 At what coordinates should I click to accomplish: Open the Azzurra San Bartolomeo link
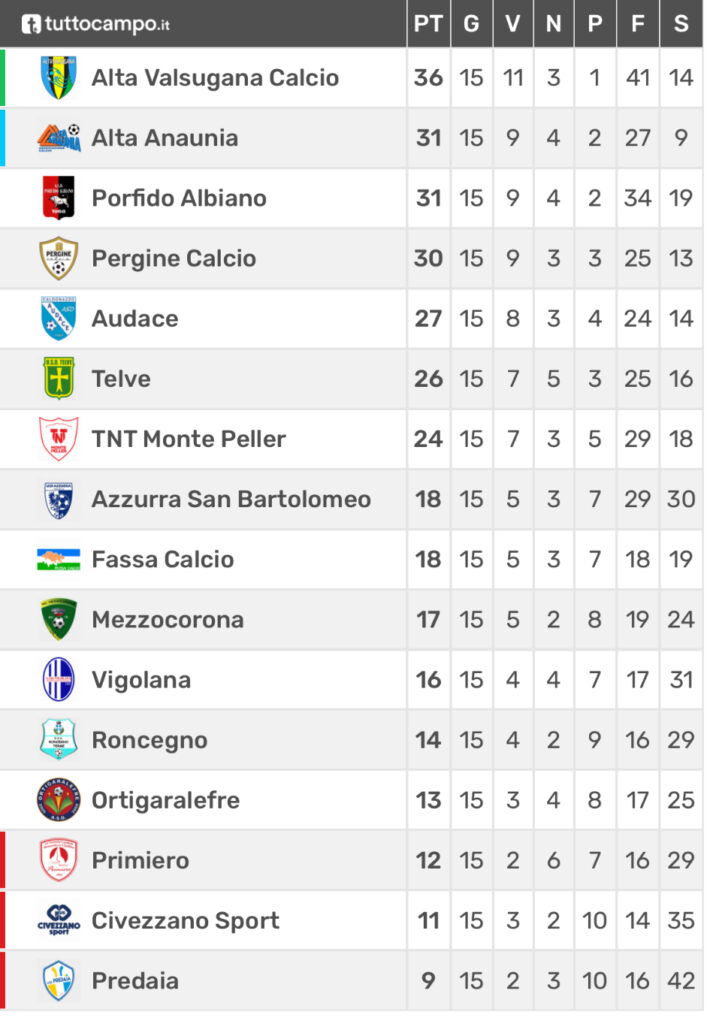231,500
